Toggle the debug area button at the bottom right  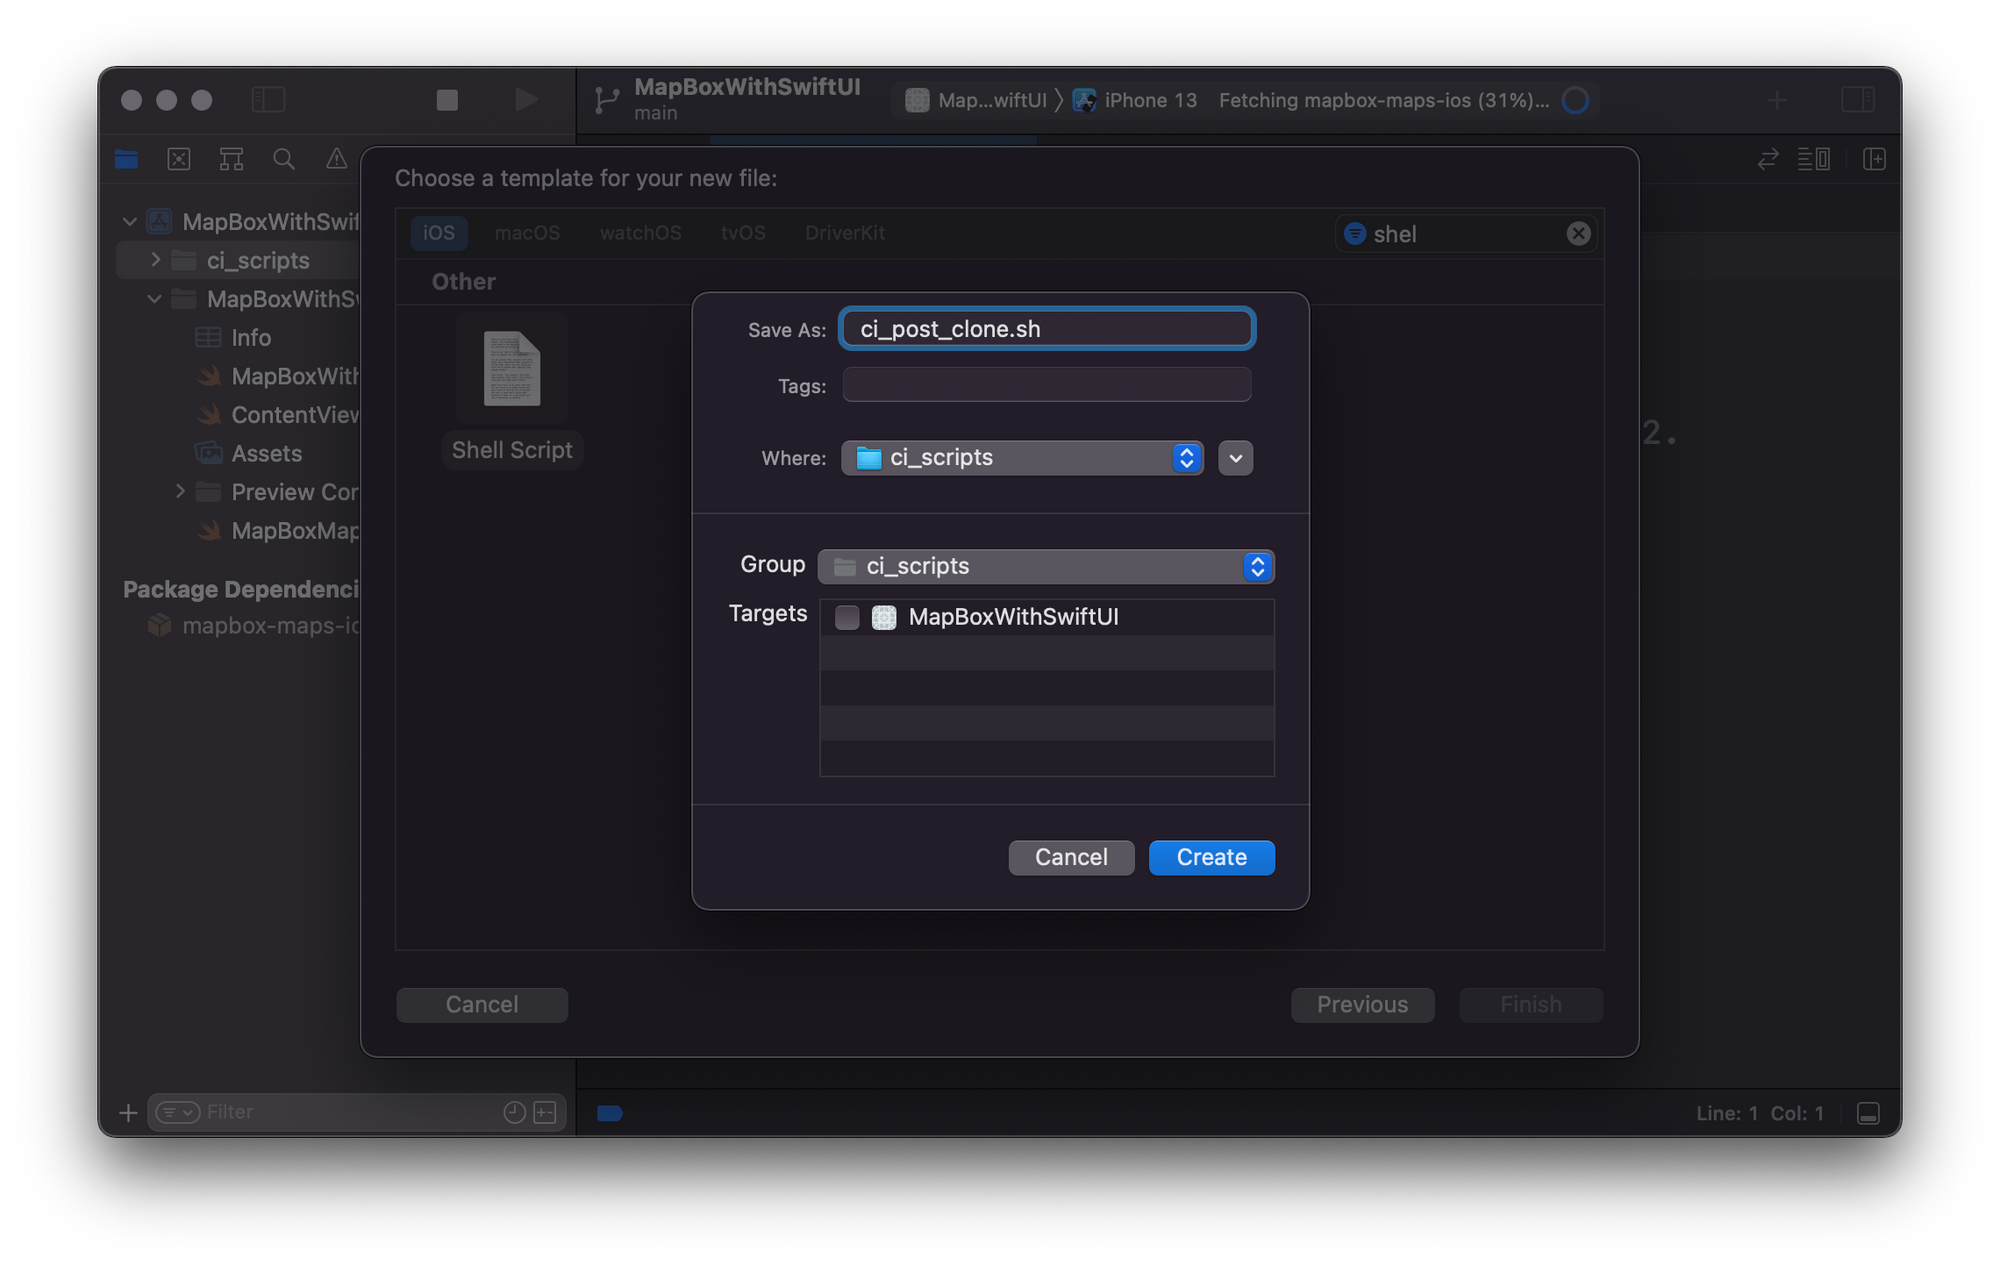pos(1868,1113)
